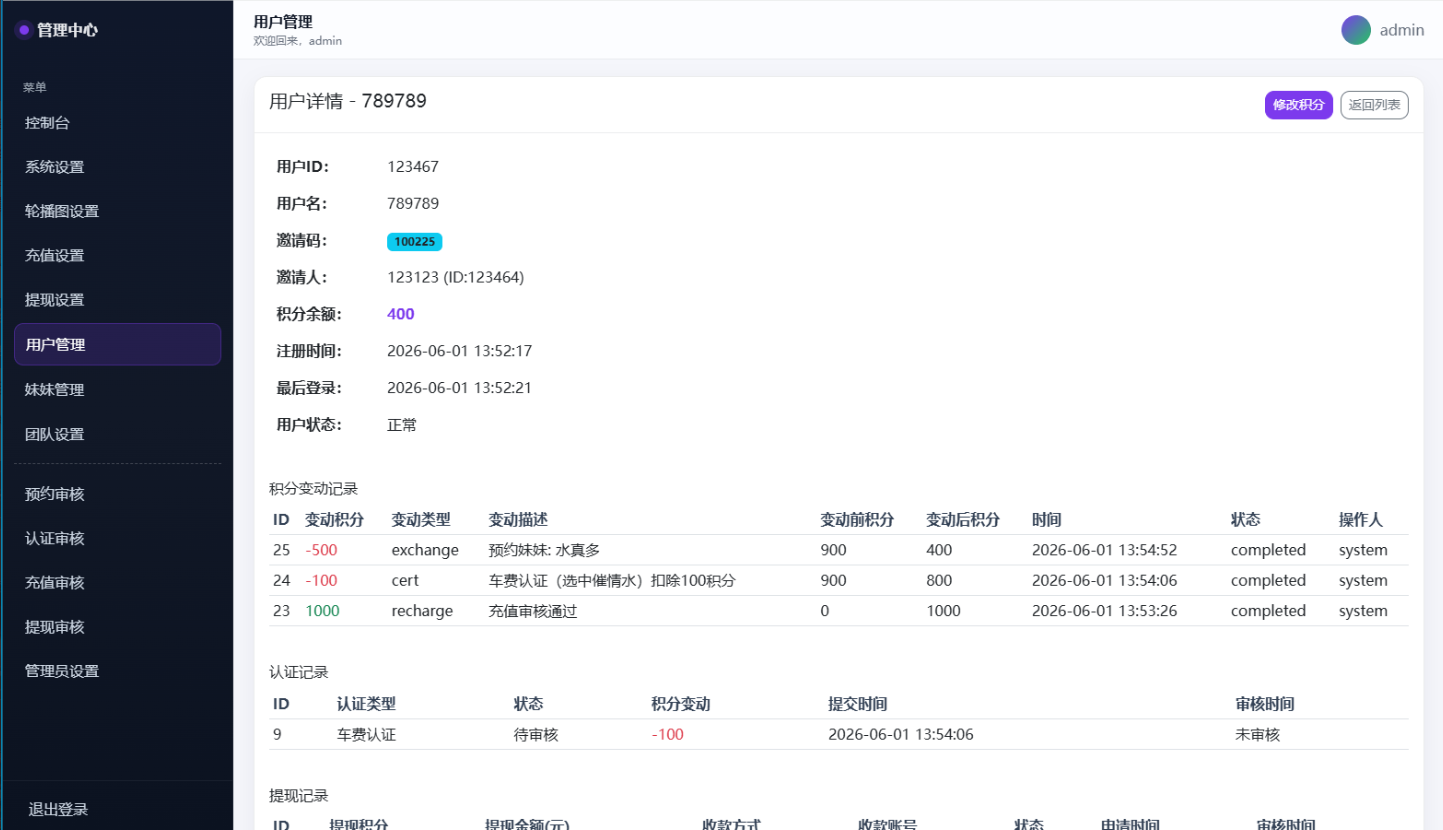Click ID 25 in points record

point(281,550)
